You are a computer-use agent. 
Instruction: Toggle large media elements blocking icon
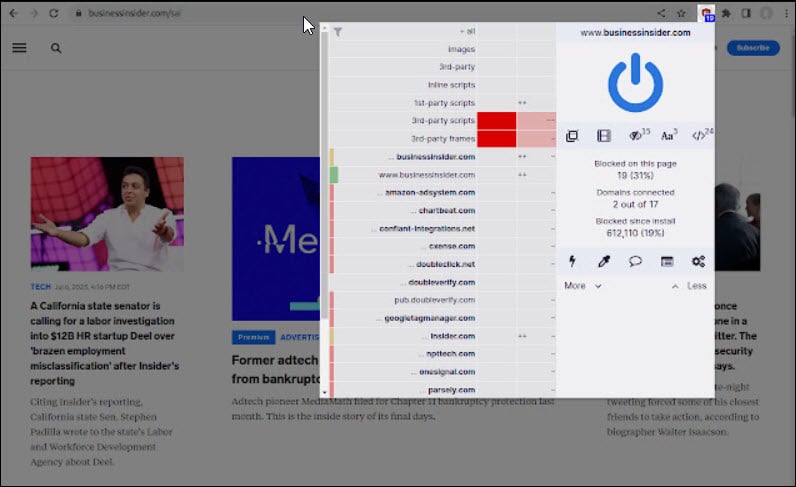pos(604,136)
